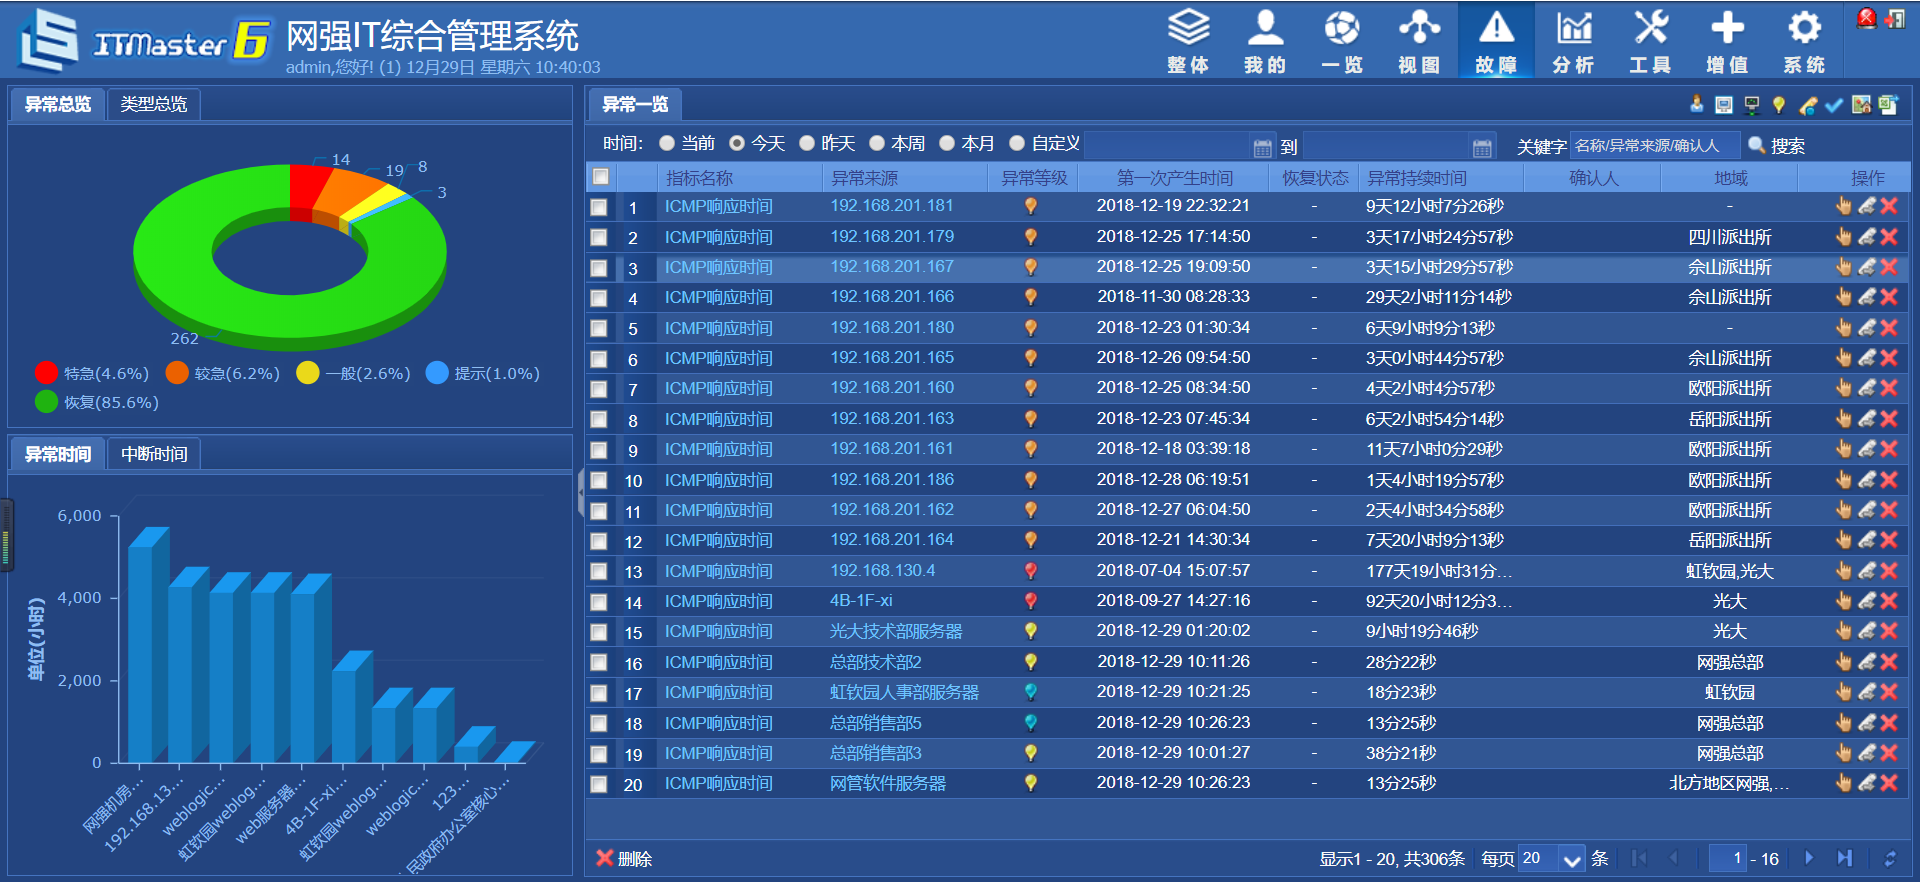Select the 当前 time radio button
This screenshot has width=1920, height=882.
[x=667, y=143]
